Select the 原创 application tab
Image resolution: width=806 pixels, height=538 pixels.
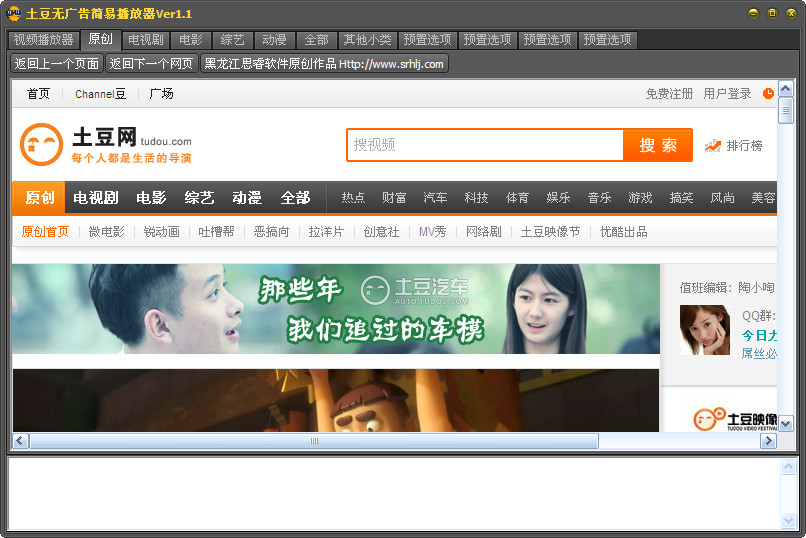(x=101, y=39)
